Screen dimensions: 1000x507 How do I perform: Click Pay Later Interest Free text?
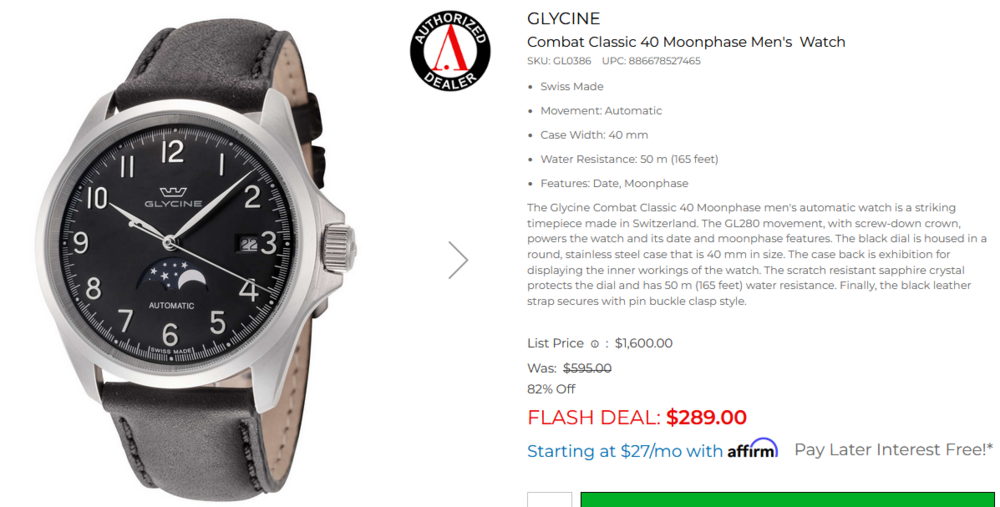point(893,450)
